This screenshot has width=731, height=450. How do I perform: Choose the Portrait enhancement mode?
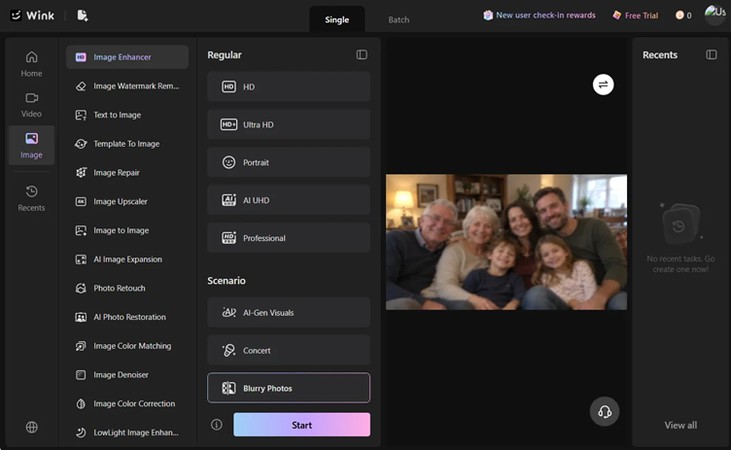coord(289,162)
